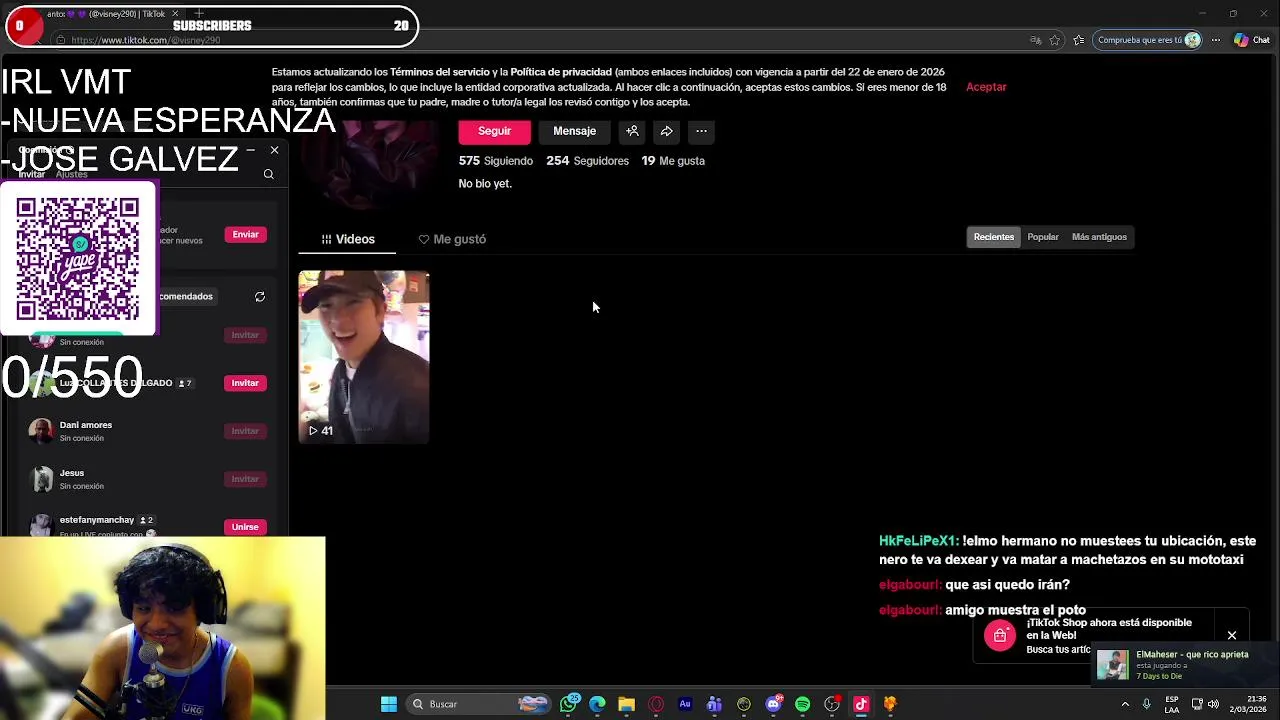Click Dani amores' avatar in the list
The width and height of the screenshot is (1280, 720).
41,431
